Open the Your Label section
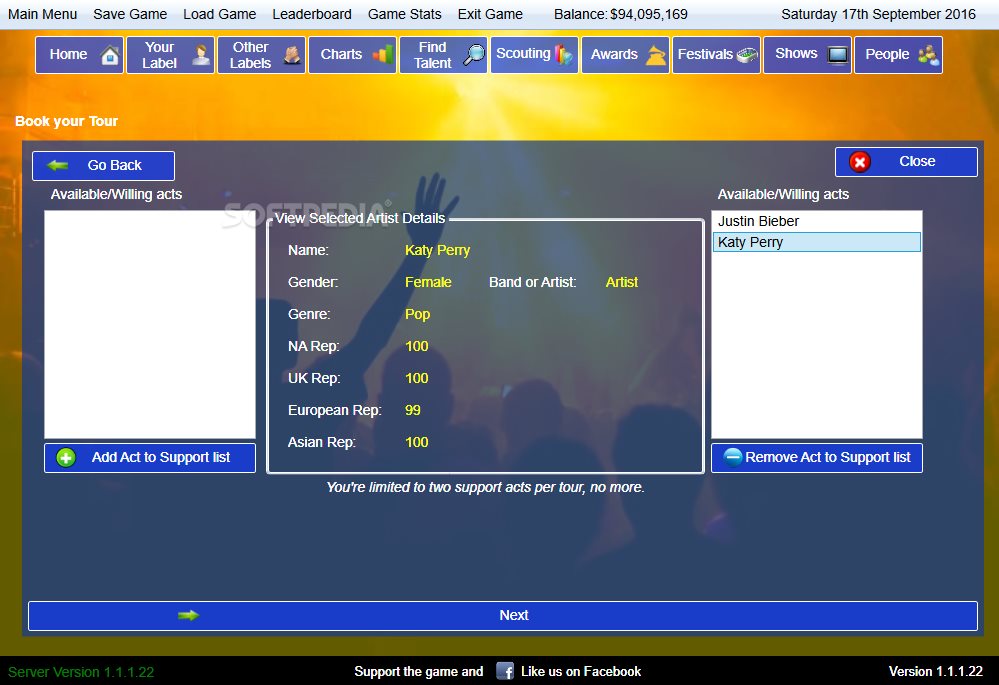999x685 pixels. click(x=170, y=55)
